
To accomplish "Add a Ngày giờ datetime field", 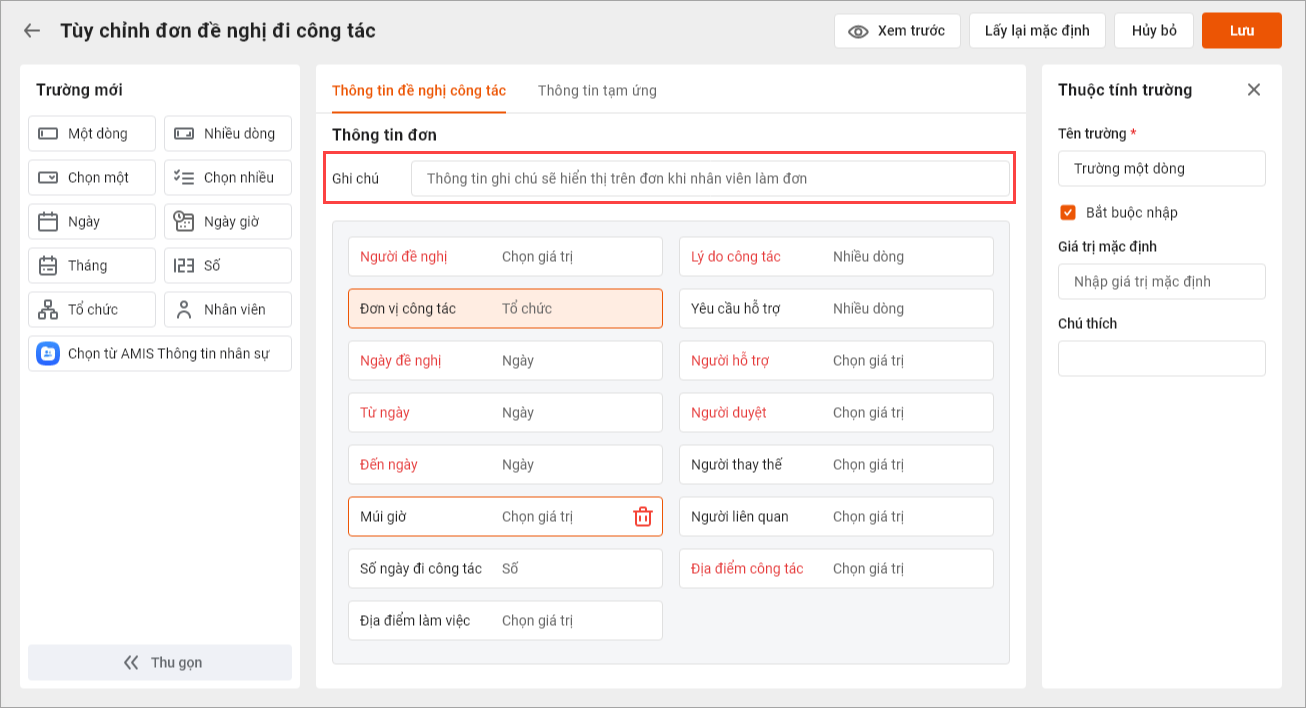I will pos(228,222).
